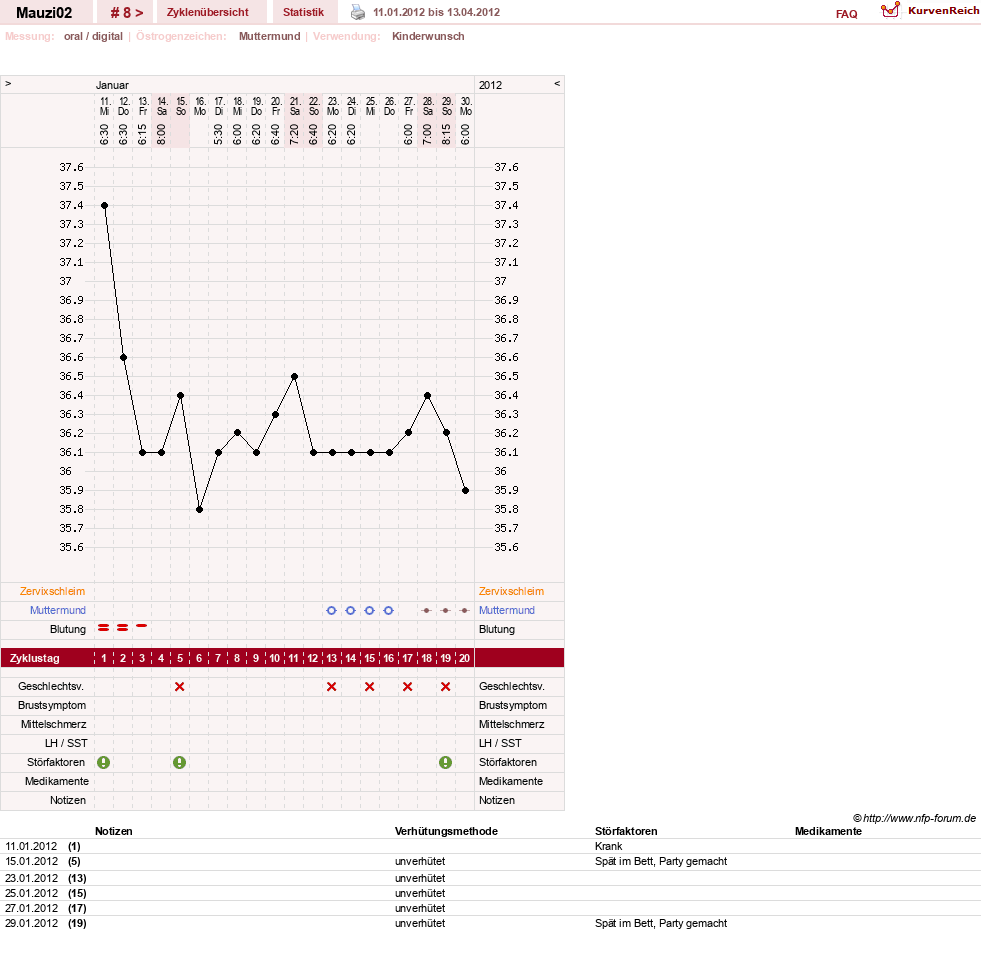Click the 35.8 temperature point on January 16
Viewport: 981px width, 970px height.
[x=200, y=509]
